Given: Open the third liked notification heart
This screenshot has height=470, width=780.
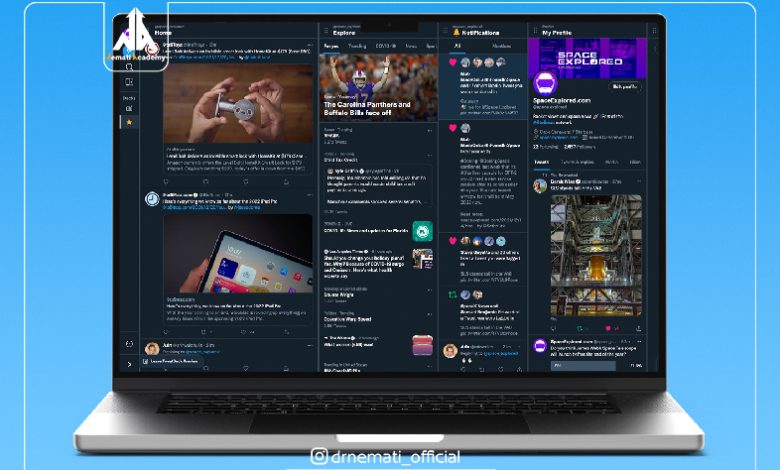Looking at the screenshot, I should [453, 241].
